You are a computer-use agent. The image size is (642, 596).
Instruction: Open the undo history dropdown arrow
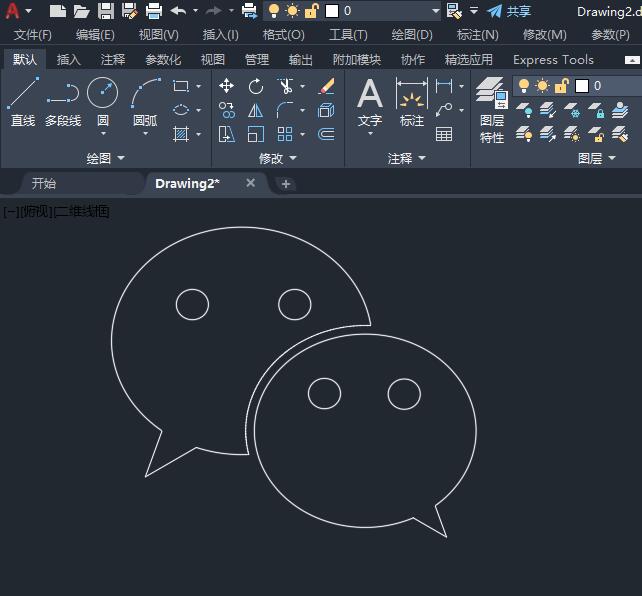coord(196,11)
